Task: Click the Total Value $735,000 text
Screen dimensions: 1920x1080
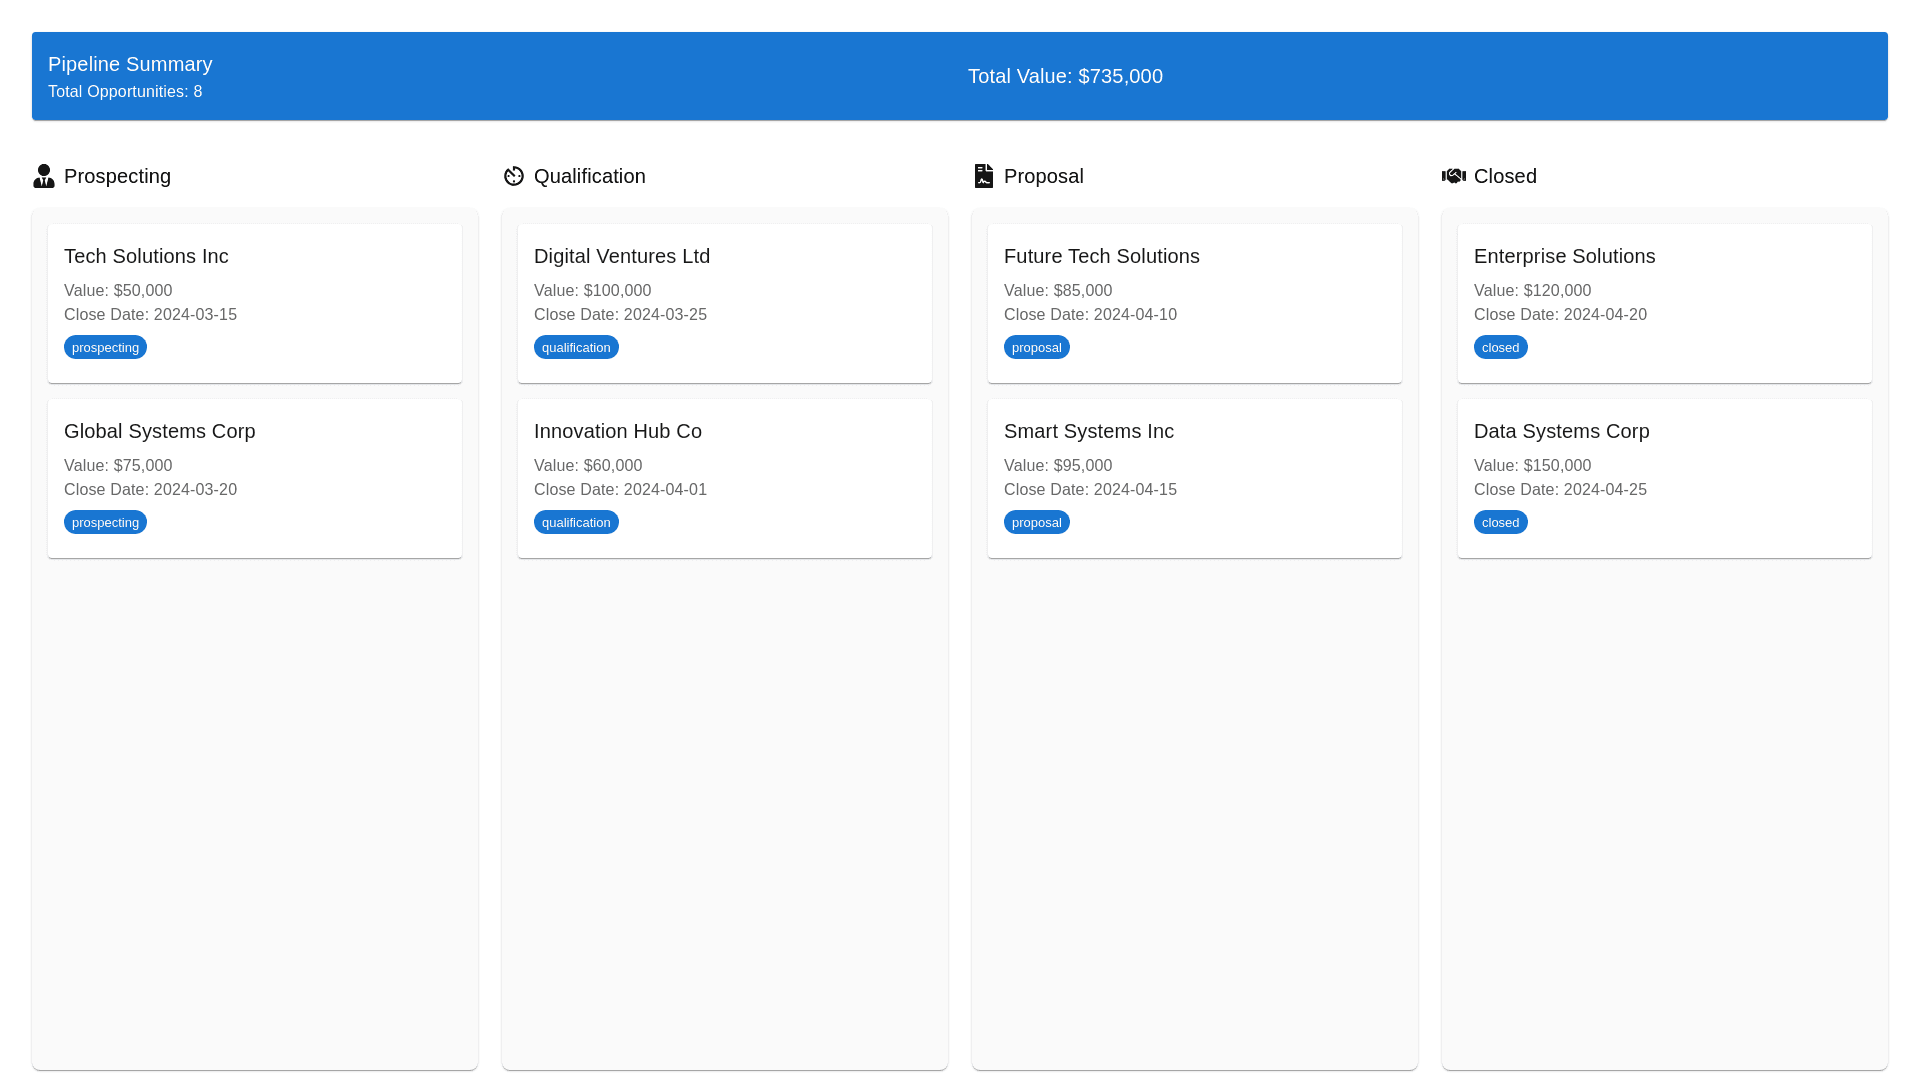Action: (x=1065, y=76)
